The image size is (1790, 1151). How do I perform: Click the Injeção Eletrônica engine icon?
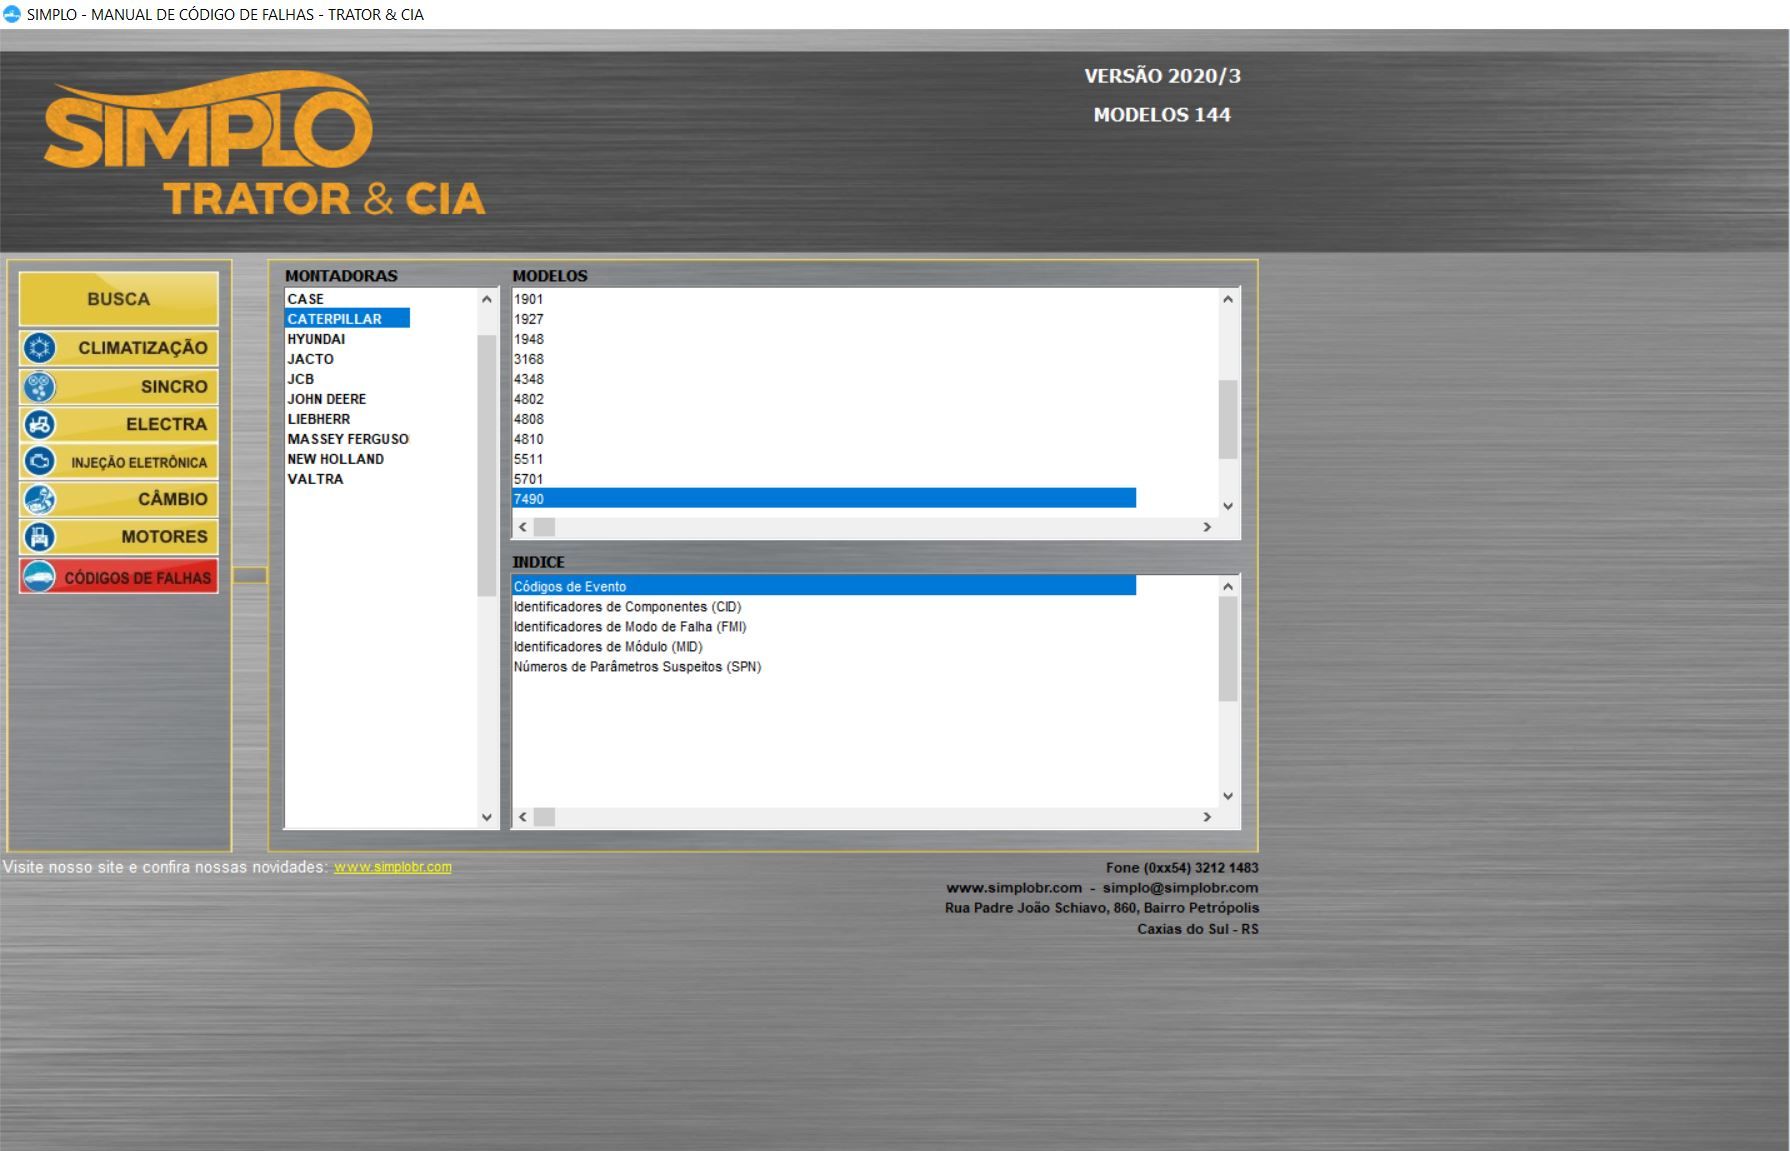[x=40, y=461]
